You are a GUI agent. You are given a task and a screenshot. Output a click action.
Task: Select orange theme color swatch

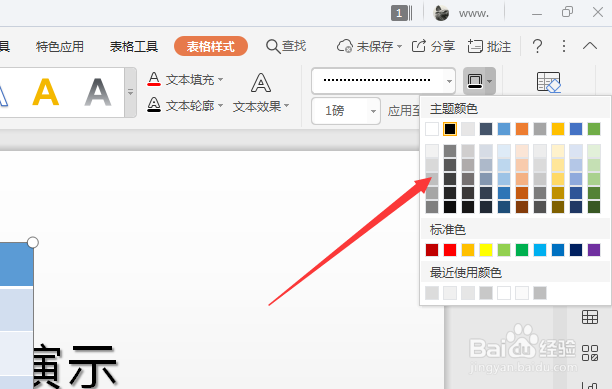click(522, 129)
